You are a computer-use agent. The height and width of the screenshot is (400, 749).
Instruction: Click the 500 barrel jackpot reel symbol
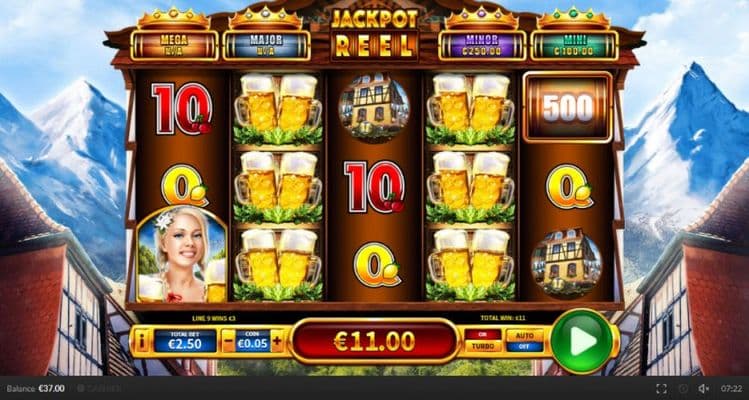[567, 108]
